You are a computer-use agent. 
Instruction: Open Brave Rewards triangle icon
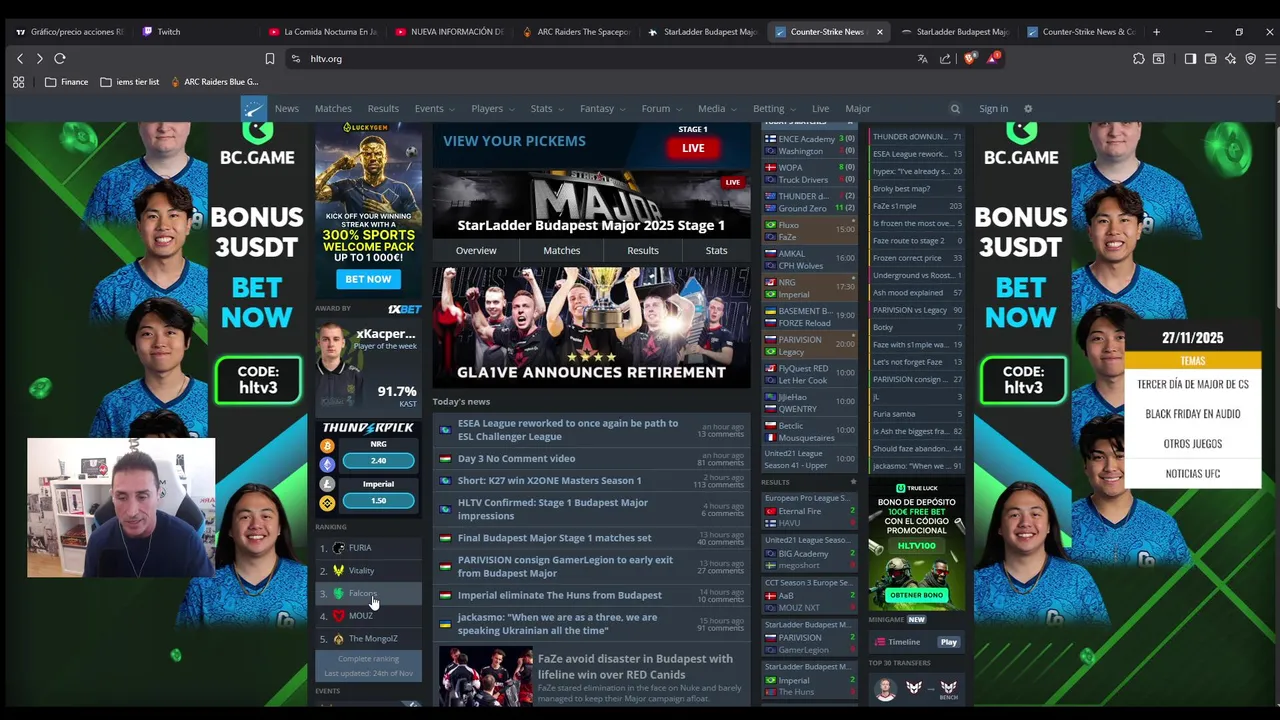tap(993, 59)
